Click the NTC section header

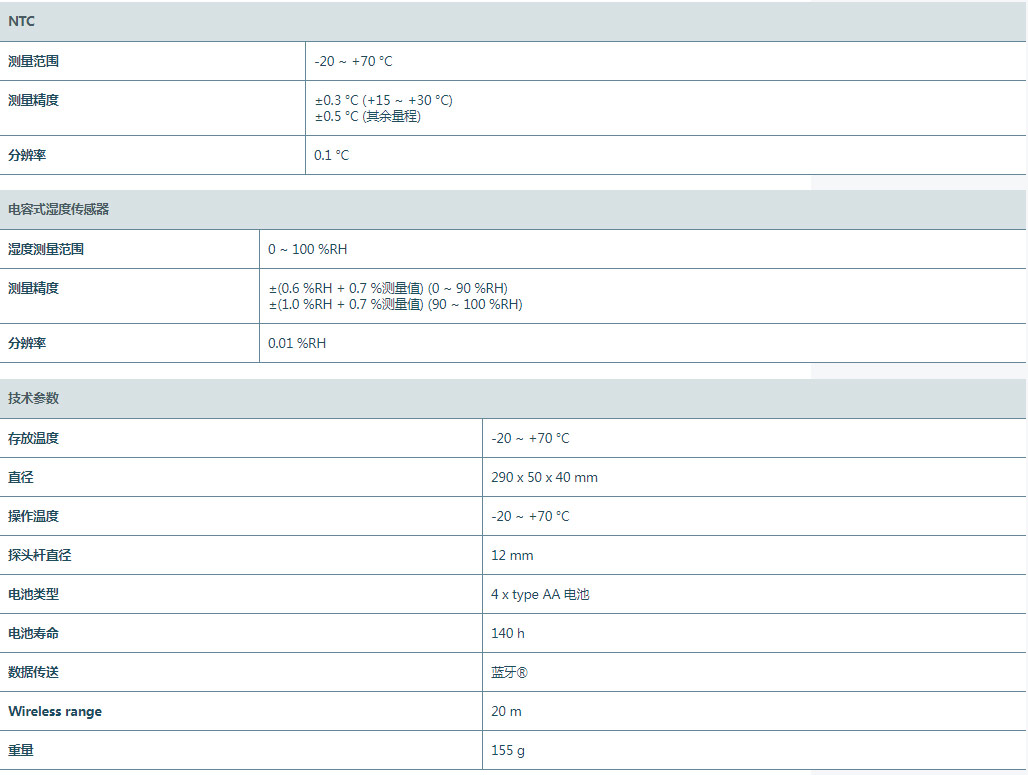point(22,21)
